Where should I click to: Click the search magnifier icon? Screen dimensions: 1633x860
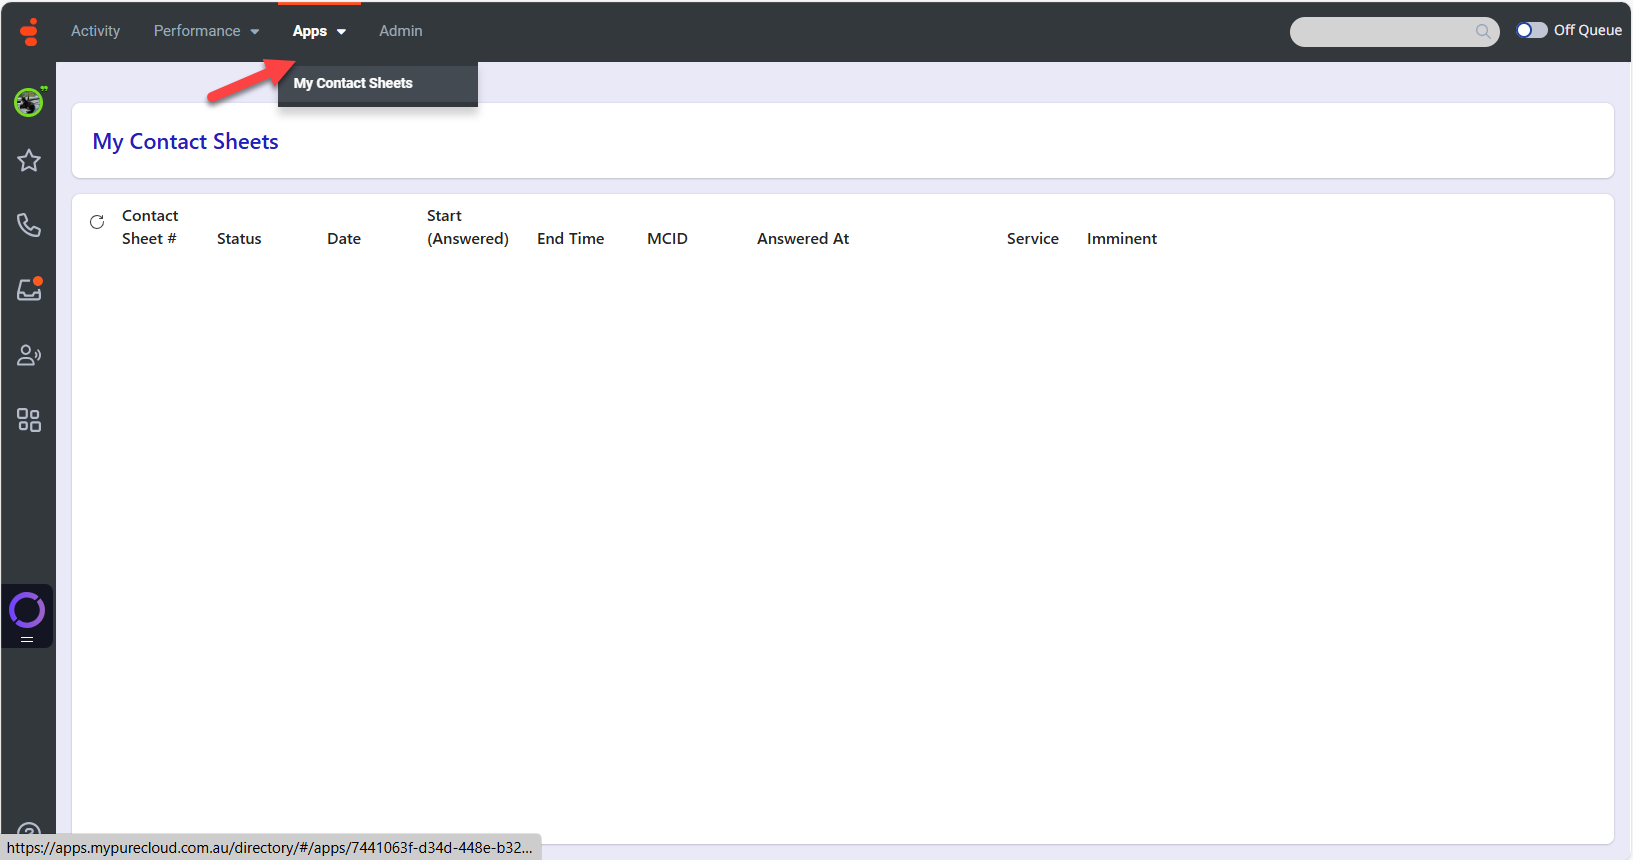click(x=1483, y=32)
